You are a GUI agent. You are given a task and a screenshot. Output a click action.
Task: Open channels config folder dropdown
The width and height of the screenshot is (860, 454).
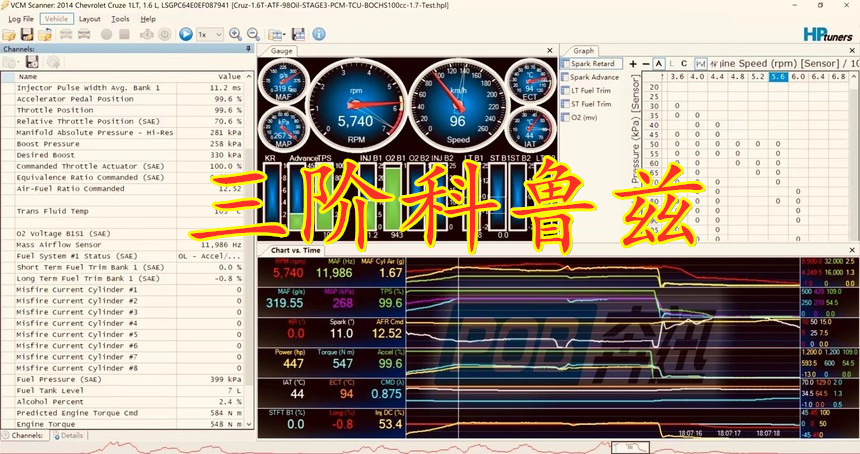click(x=10, y=62)
